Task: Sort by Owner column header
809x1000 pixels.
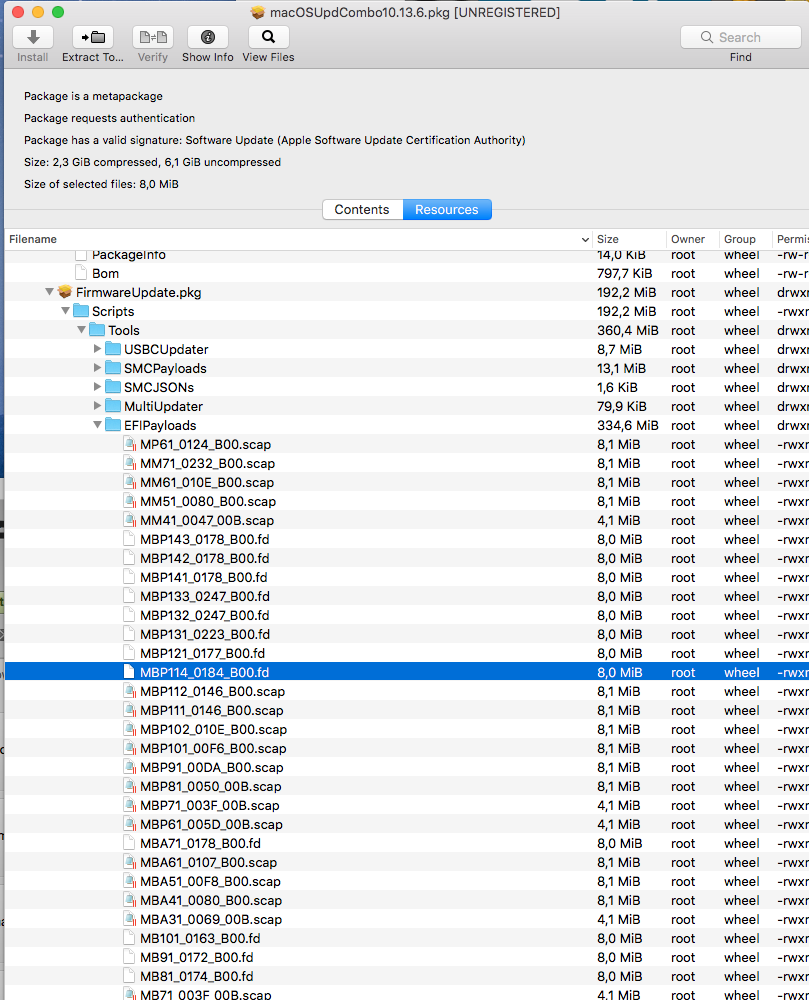Action: click(x=692, y=239)
